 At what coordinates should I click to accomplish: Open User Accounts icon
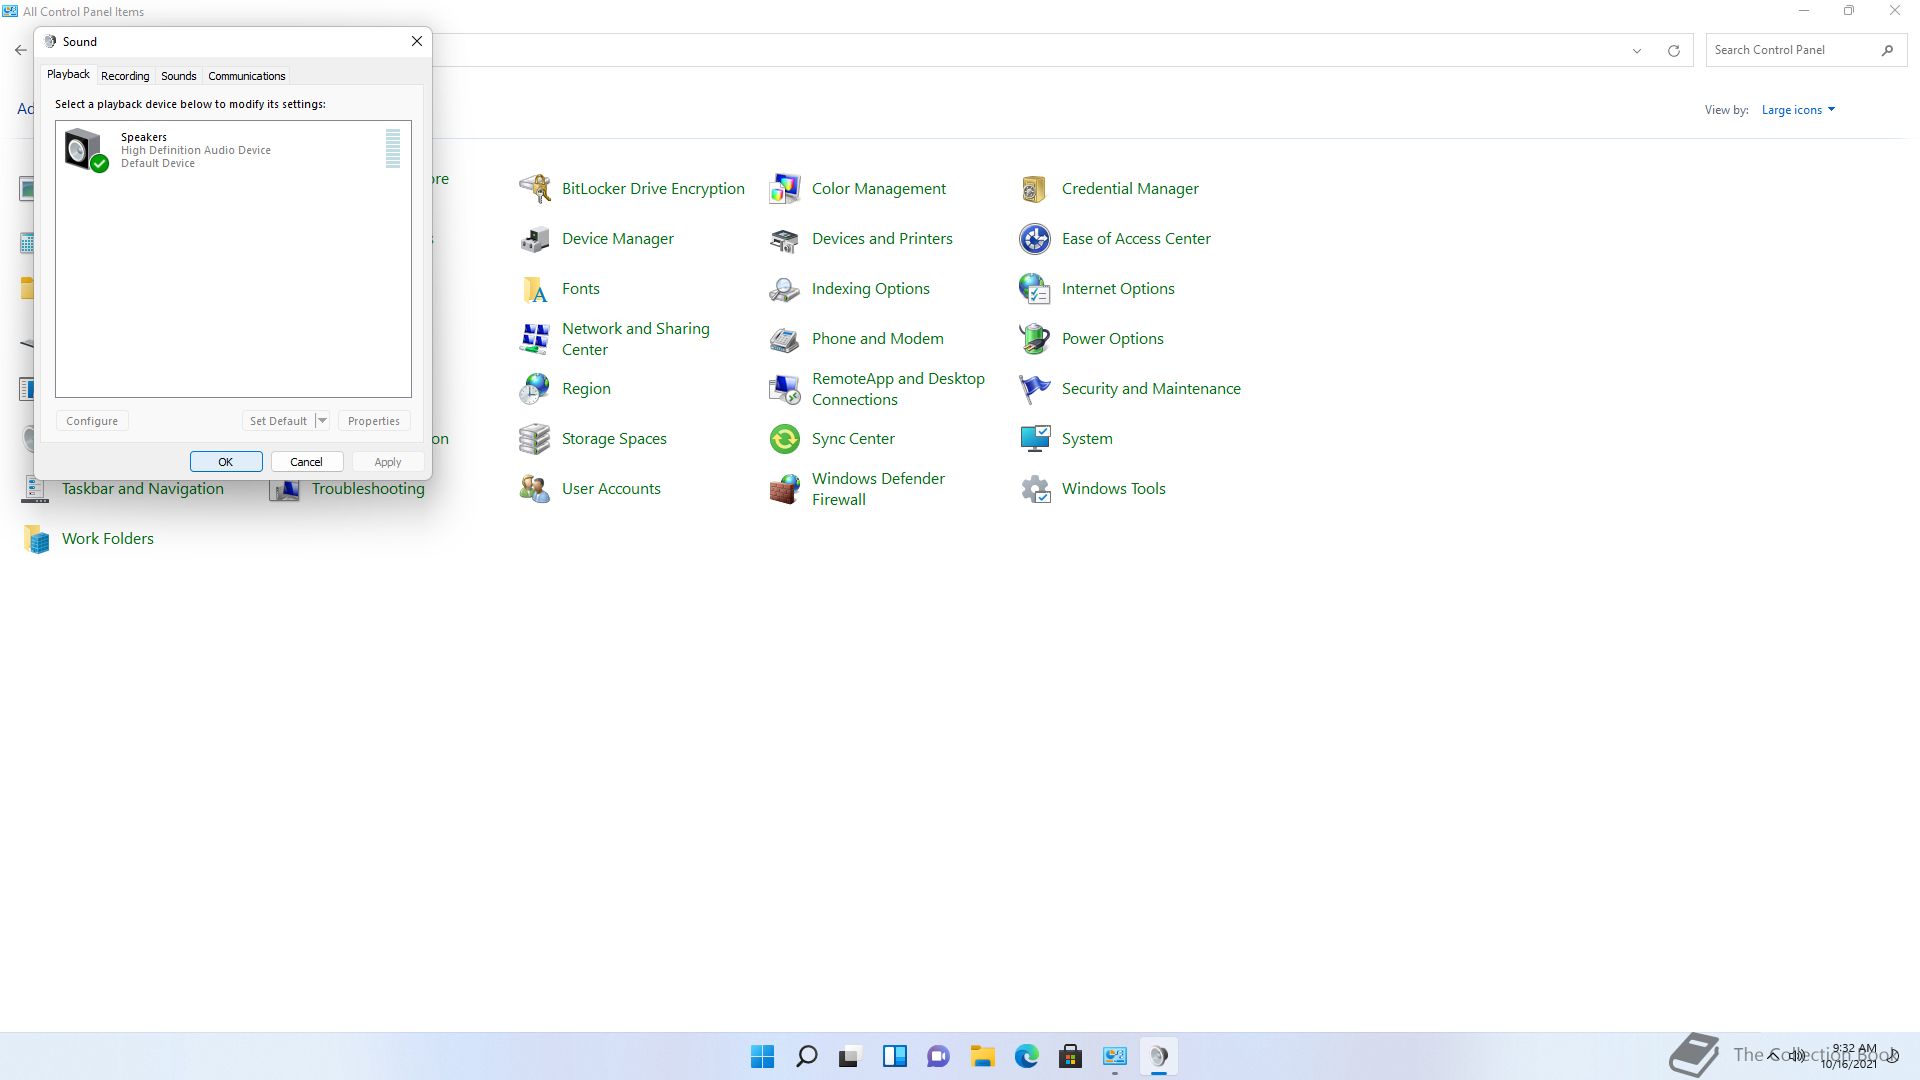click(535, 488)
